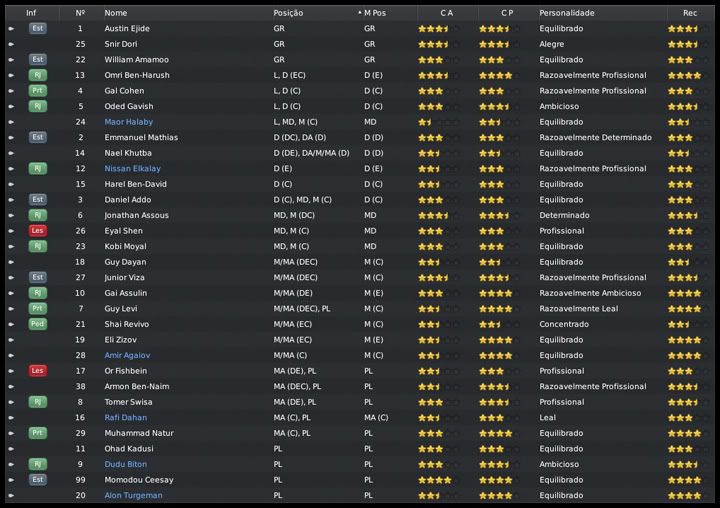Image resolution: width=720 pixels, height=508 pixels.
Task: Click the Est status badge beside Austin Ejide
Action: pyautogui.click(x=37, y=29)
